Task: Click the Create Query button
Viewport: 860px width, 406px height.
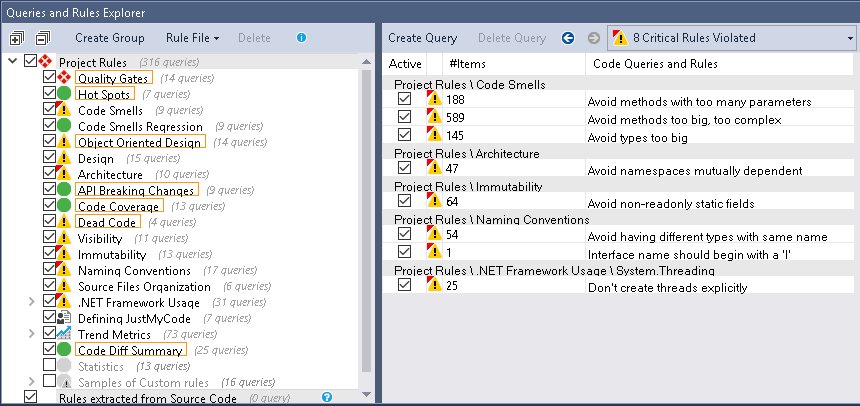Action: point(422,38)
